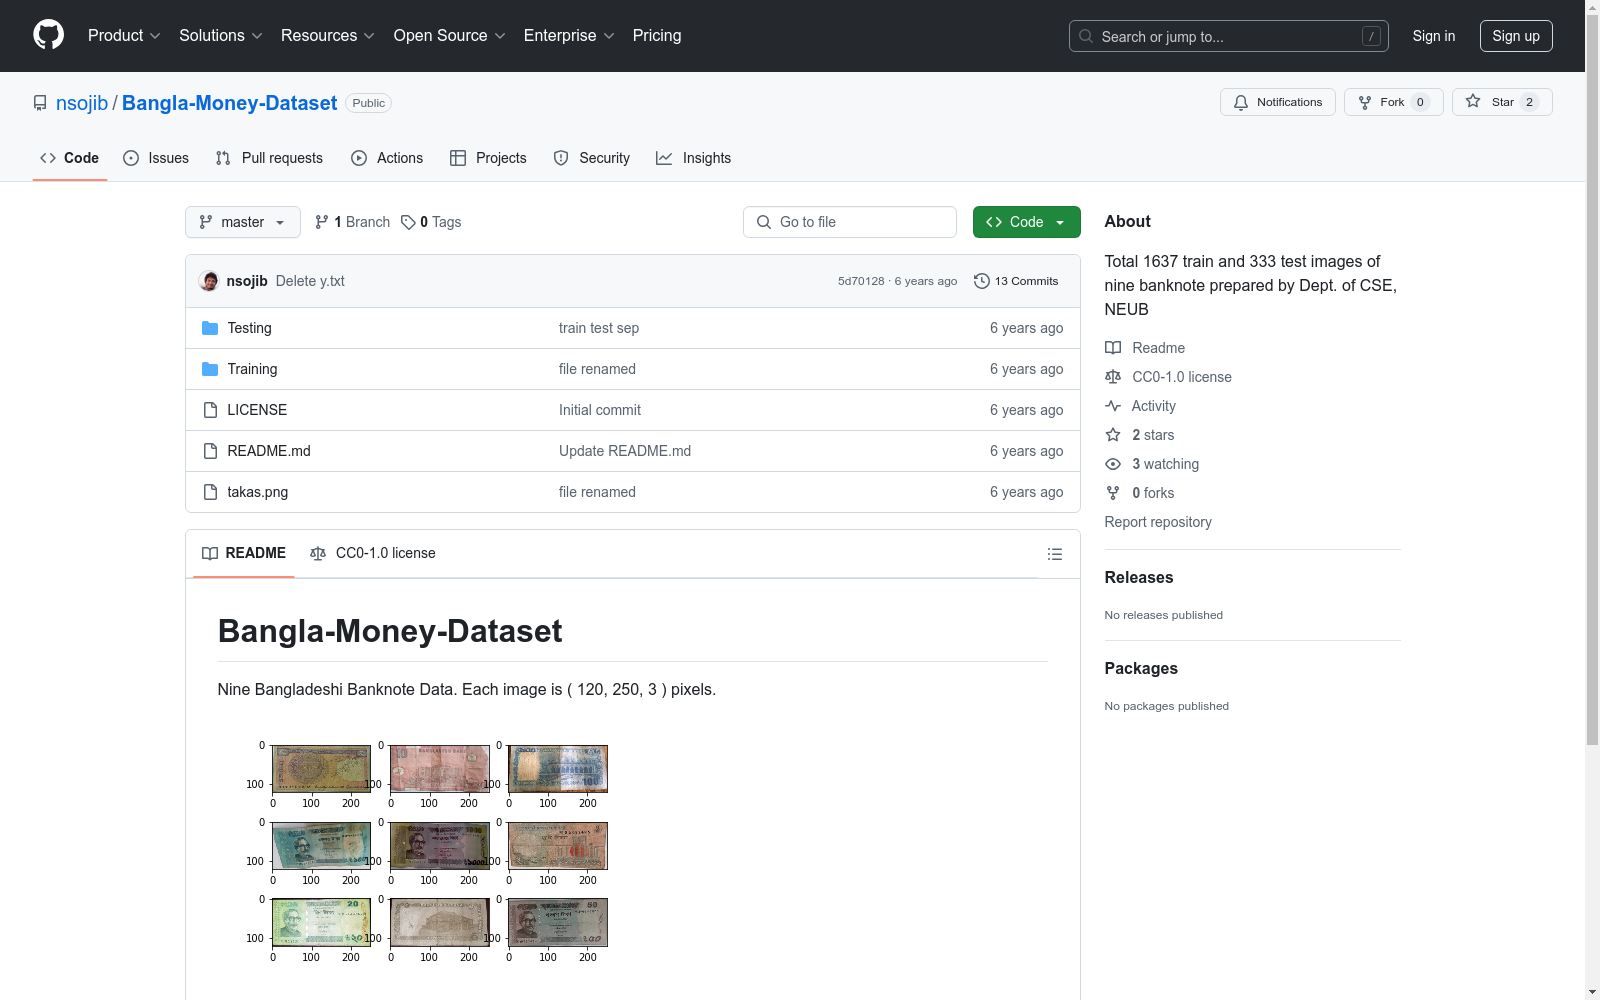The image size is (1600, 1000).
Task: Click the takas.png file icon
Action: (x=210, y=492)
